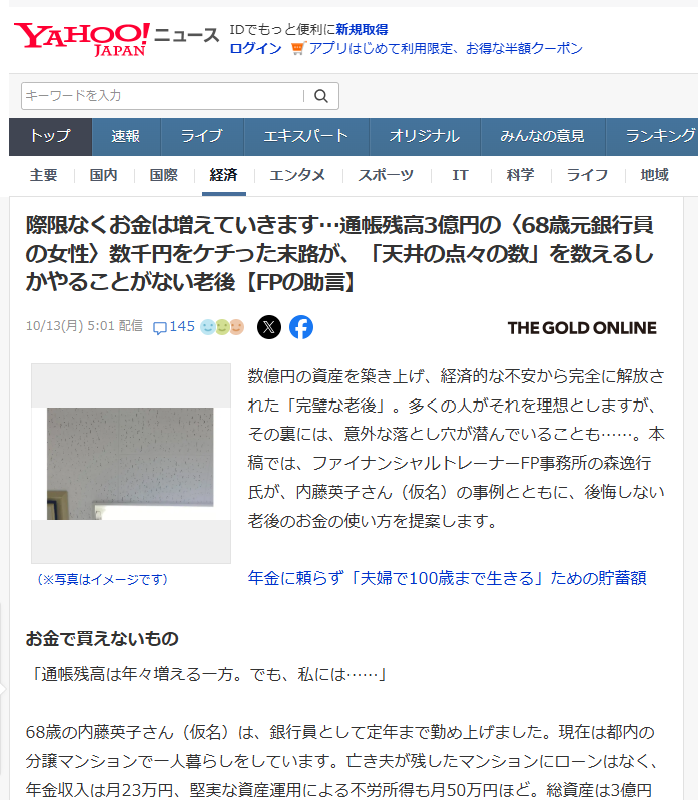Open the スポーツ category
This screenshot has height=800, width=698.
click(386, 175)
